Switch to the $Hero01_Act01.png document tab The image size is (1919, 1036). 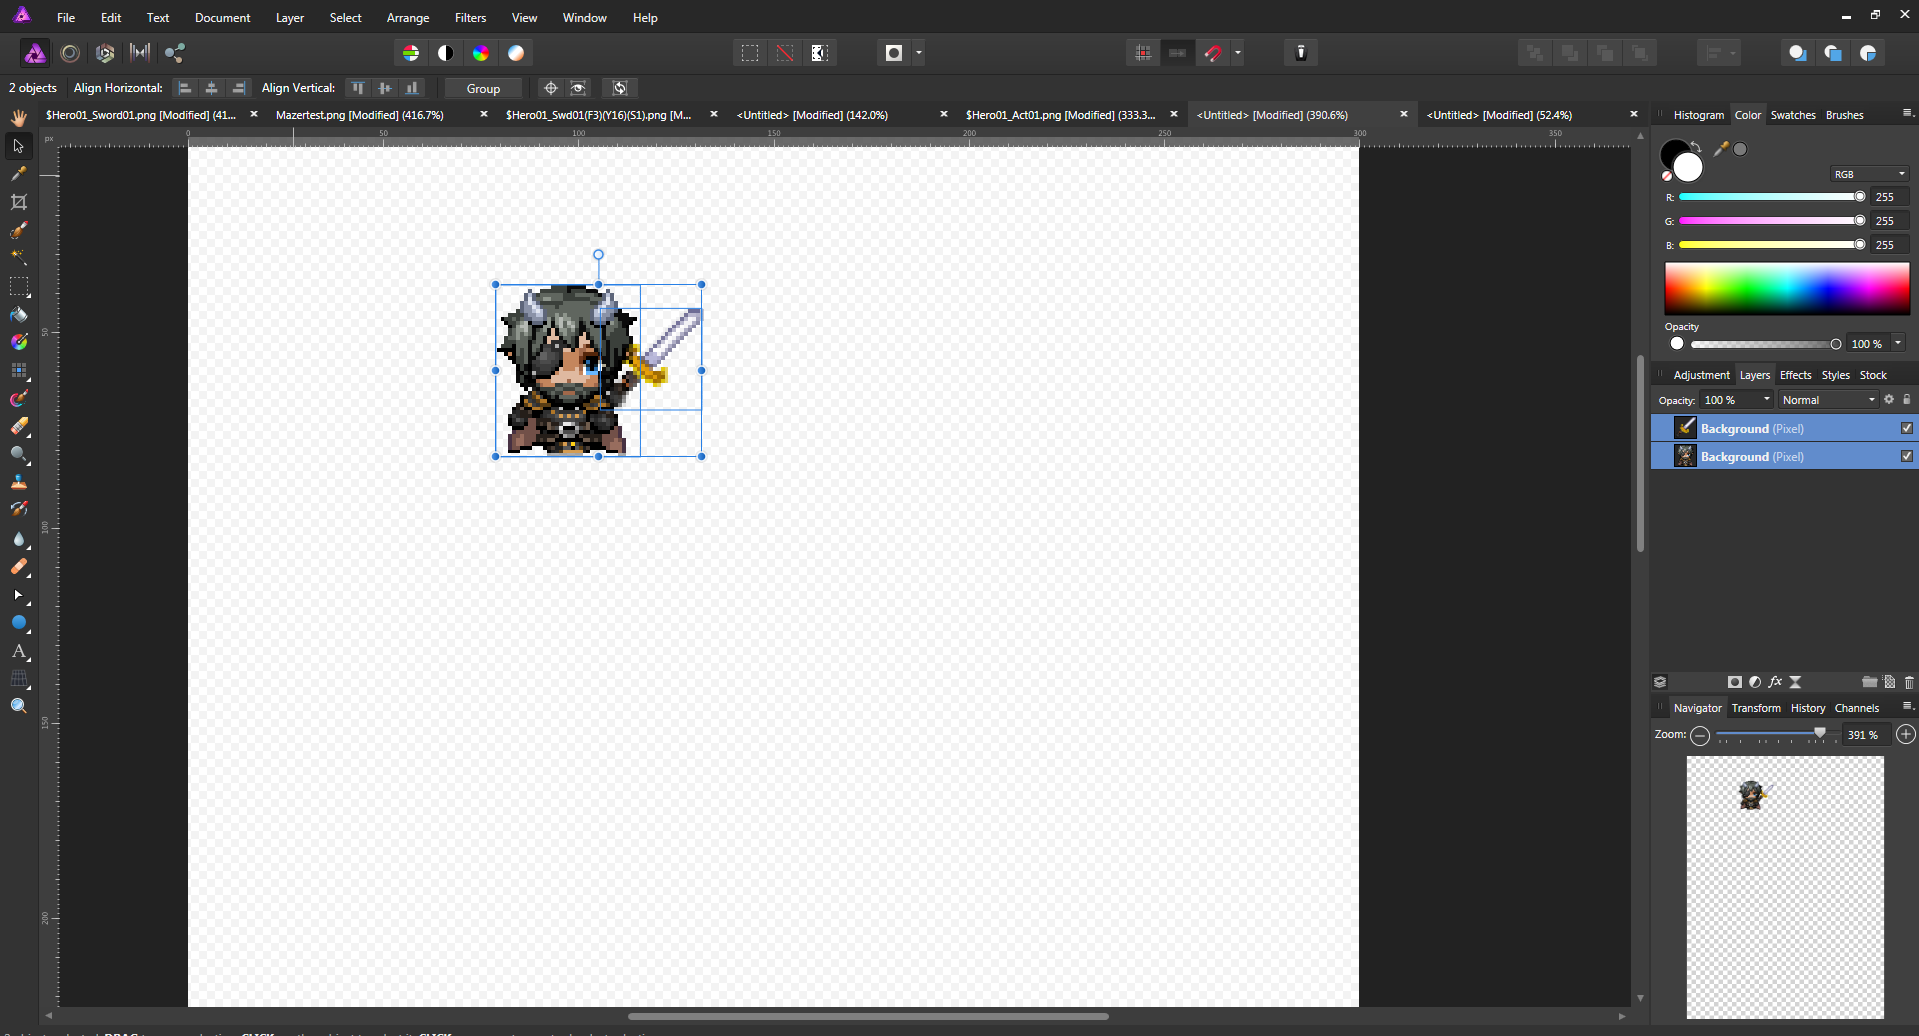[1060, 115]
